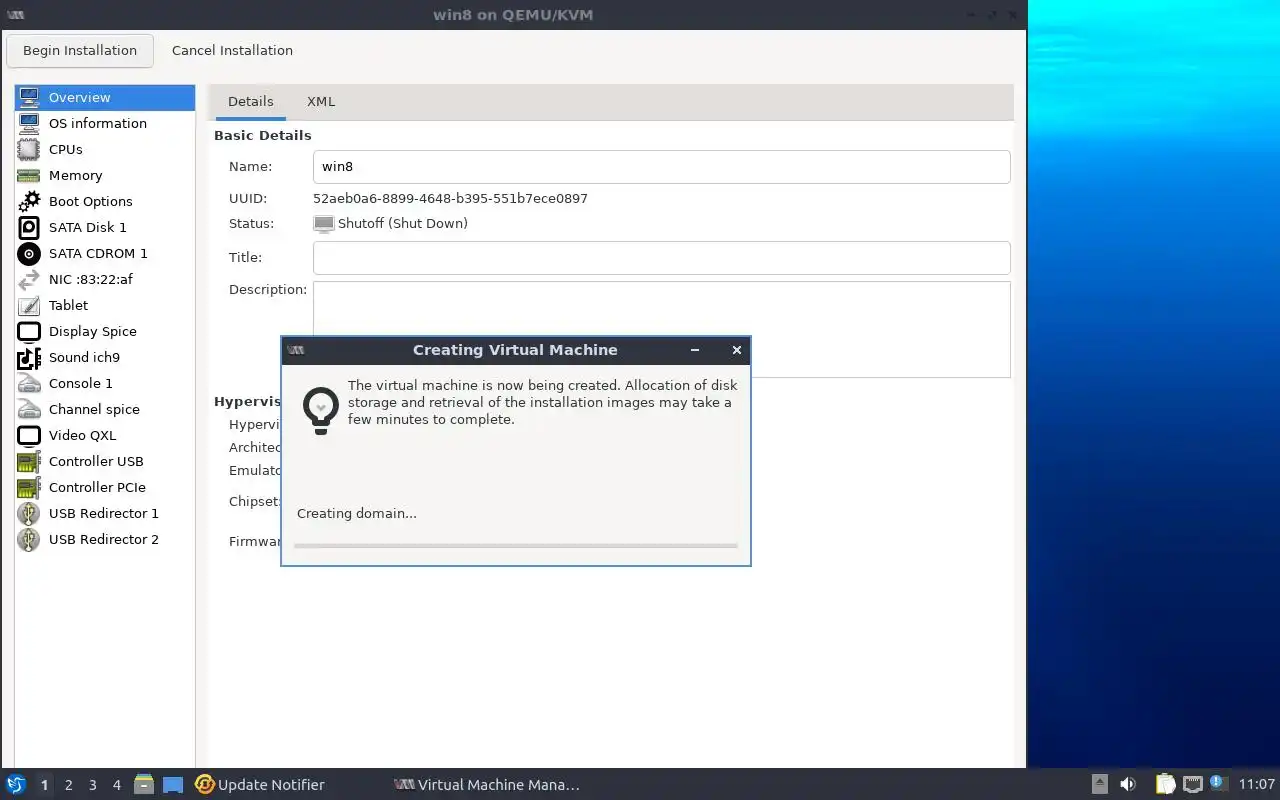Image resolution: width=1280 pixels, height=800 pixels.
Task: Open the application menu bird icon in taskbar
Action: tap(15, 784)
